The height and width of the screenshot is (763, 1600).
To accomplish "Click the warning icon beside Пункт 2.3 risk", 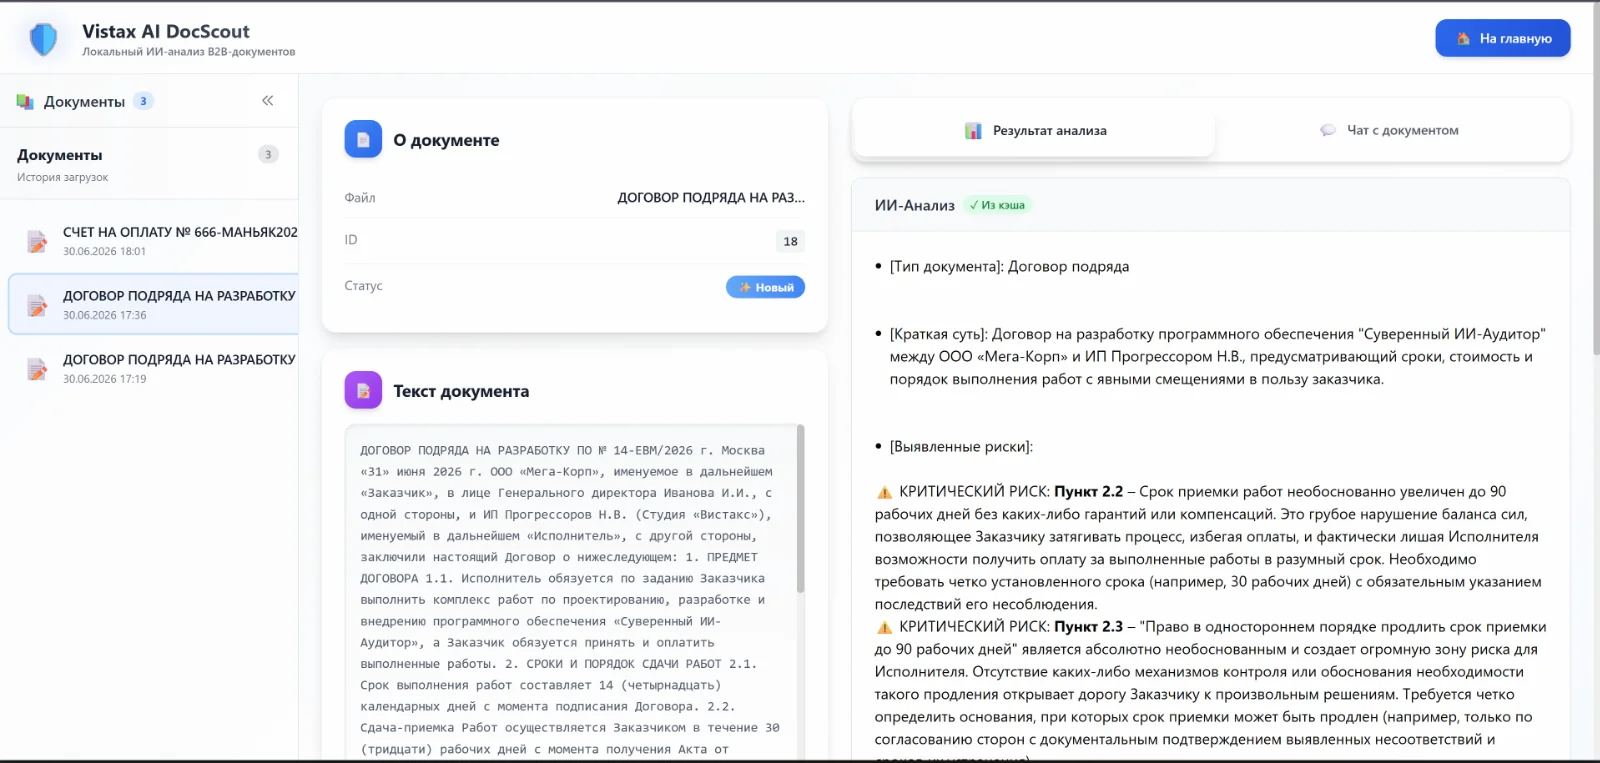I will tap(884, 627).
